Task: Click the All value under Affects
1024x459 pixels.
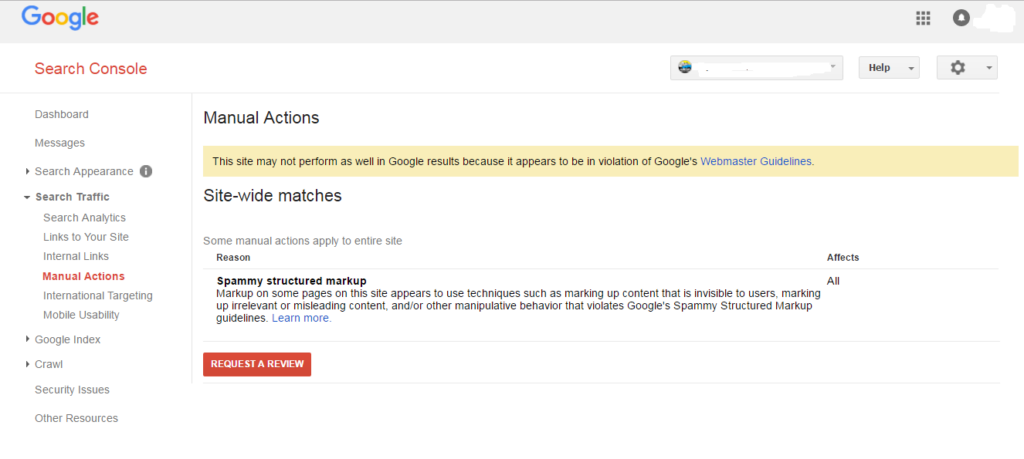Action: pos(833,281)
